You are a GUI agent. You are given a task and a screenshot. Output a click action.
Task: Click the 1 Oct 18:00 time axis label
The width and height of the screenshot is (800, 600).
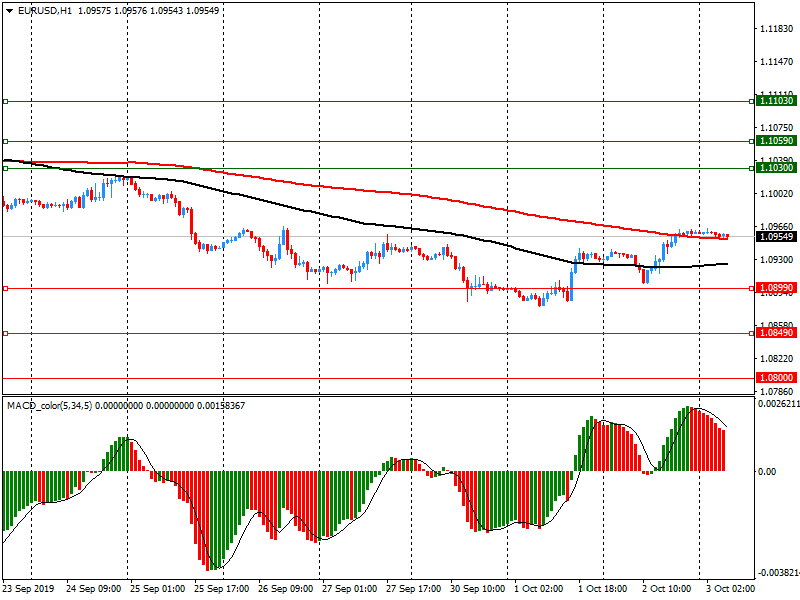tap(603, 588)
